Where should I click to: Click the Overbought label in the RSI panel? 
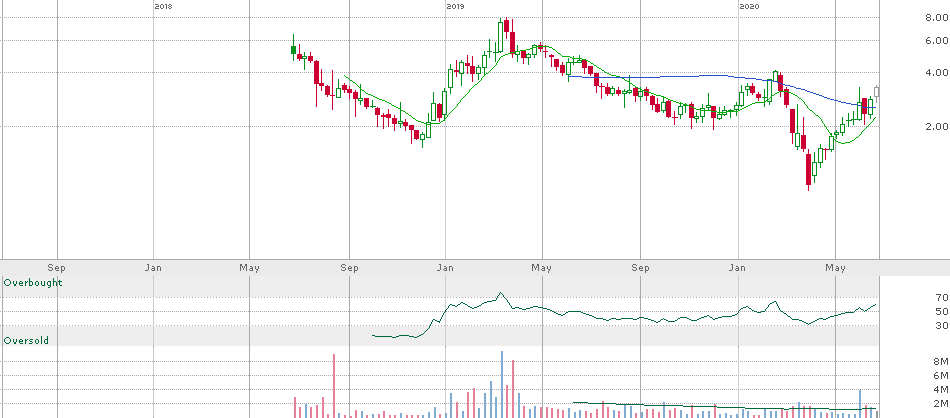pos(33,282)
